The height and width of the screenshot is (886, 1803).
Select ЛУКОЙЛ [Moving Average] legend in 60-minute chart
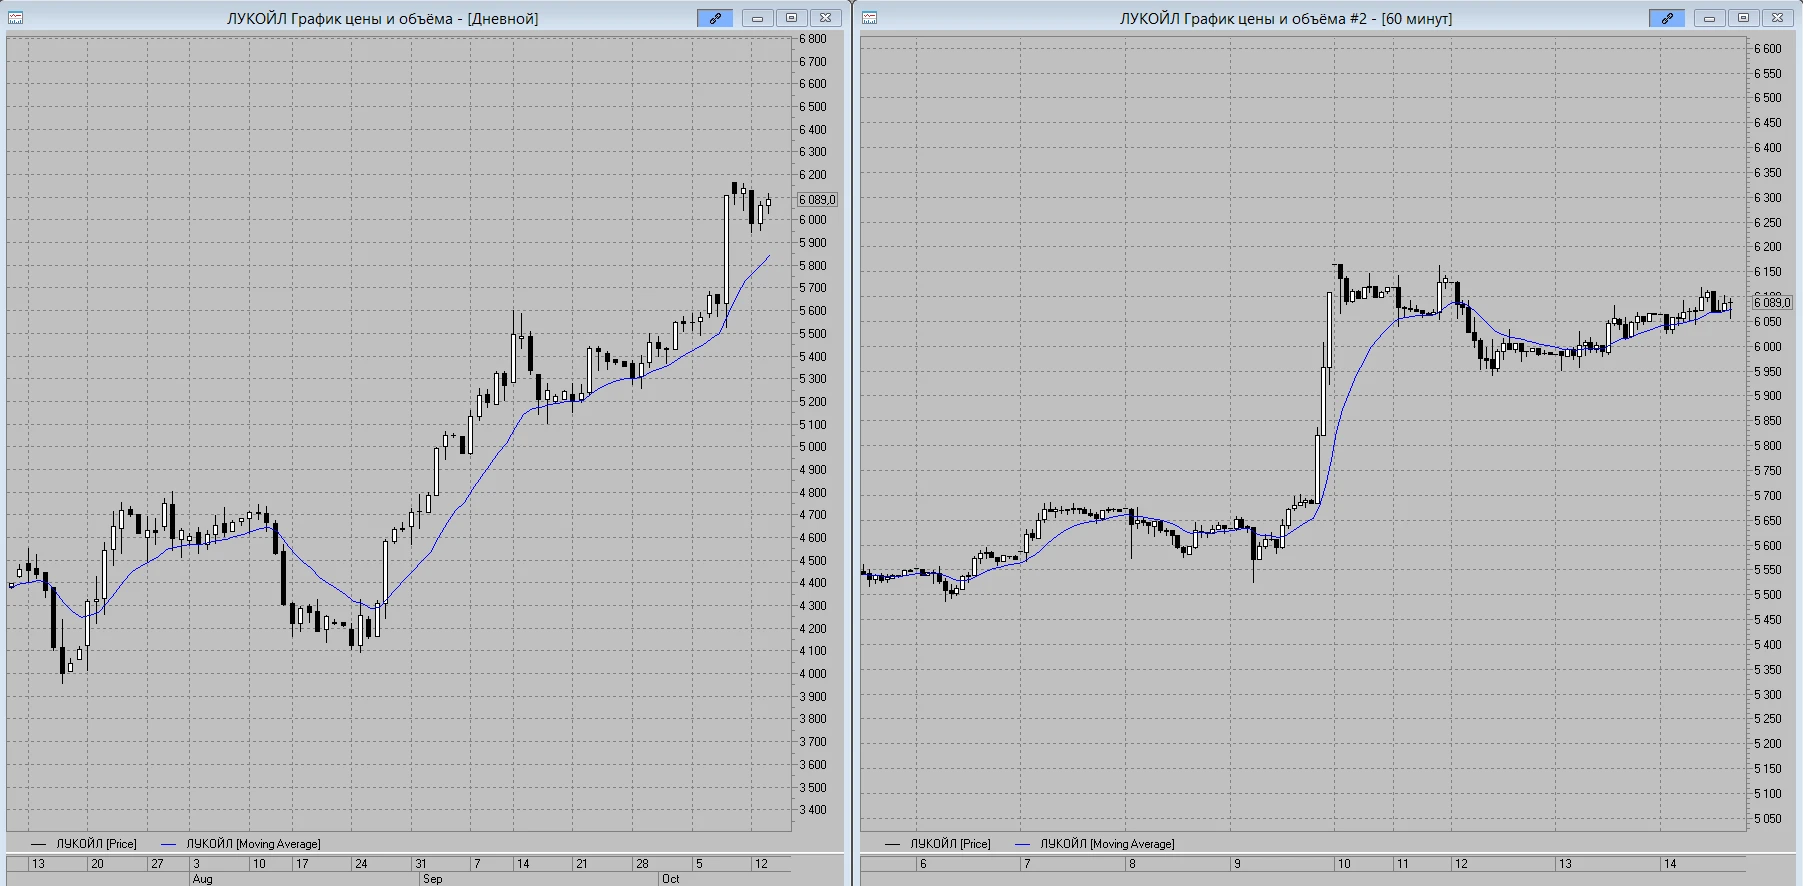[x=1095, y=844]
